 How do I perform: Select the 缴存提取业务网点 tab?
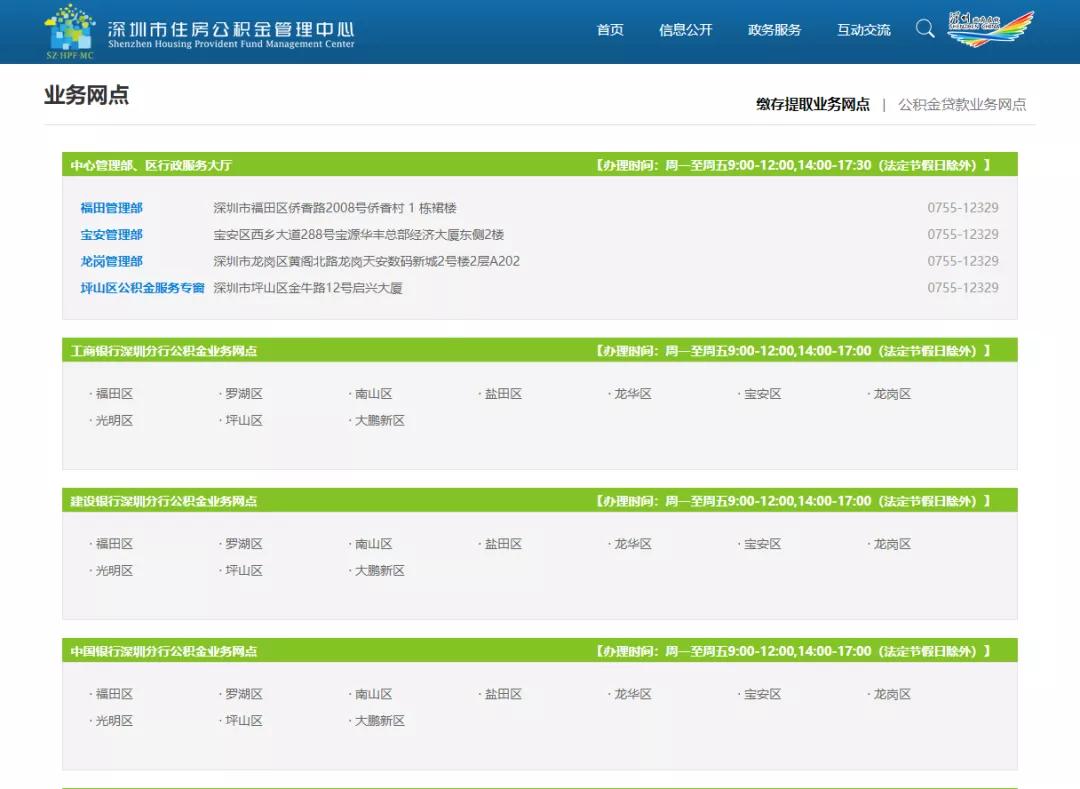click(x=811, y=104)
